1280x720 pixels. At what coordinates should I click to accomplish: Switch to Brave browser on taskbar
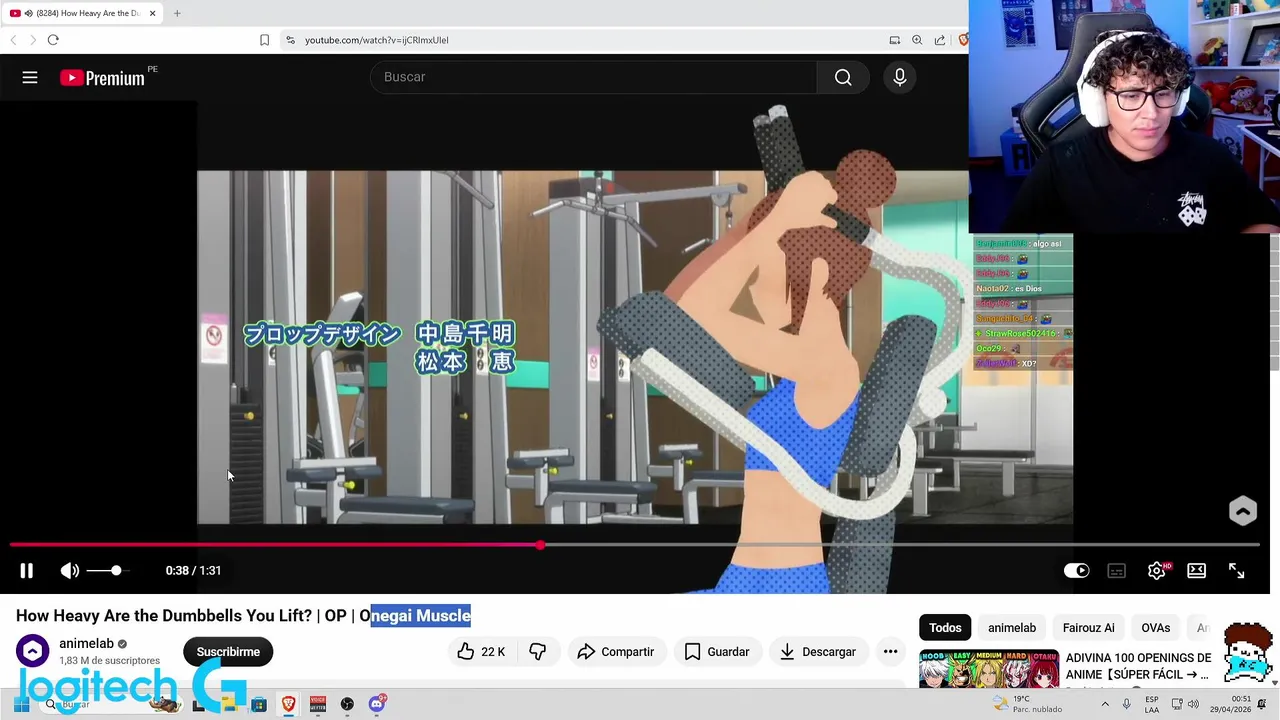click(x=288, y=704)
